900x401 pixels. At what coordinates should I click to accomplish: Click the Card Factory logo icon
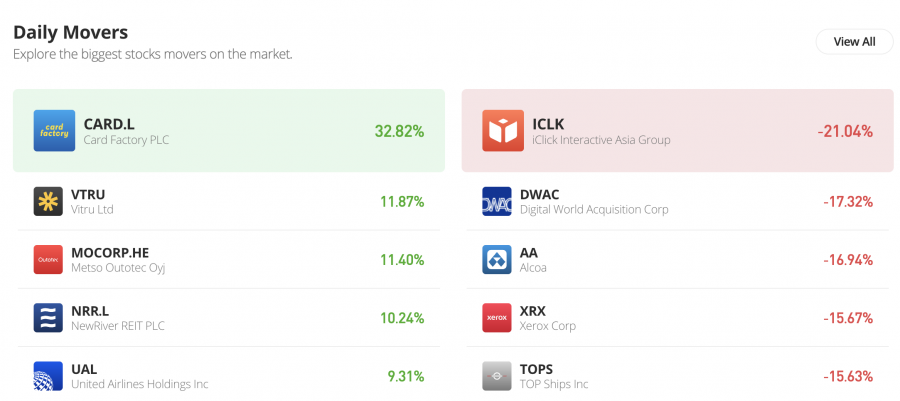coord(54,131)
